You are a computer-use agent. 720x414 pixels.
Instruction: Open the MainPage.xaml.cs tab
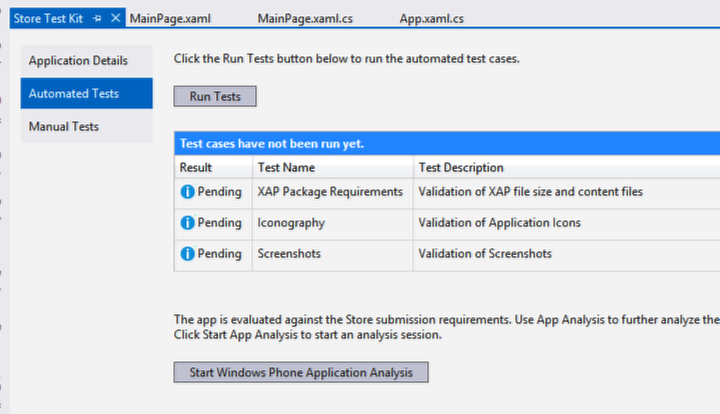pyautogui.click(x=305, y=19)
